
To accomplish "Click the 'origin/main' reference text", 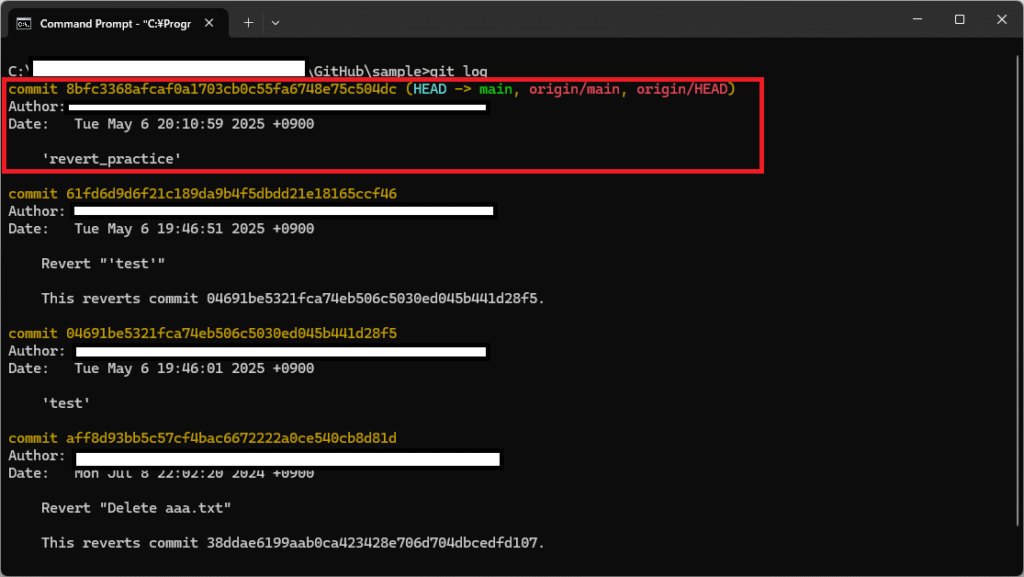I will tap(574, 89).
